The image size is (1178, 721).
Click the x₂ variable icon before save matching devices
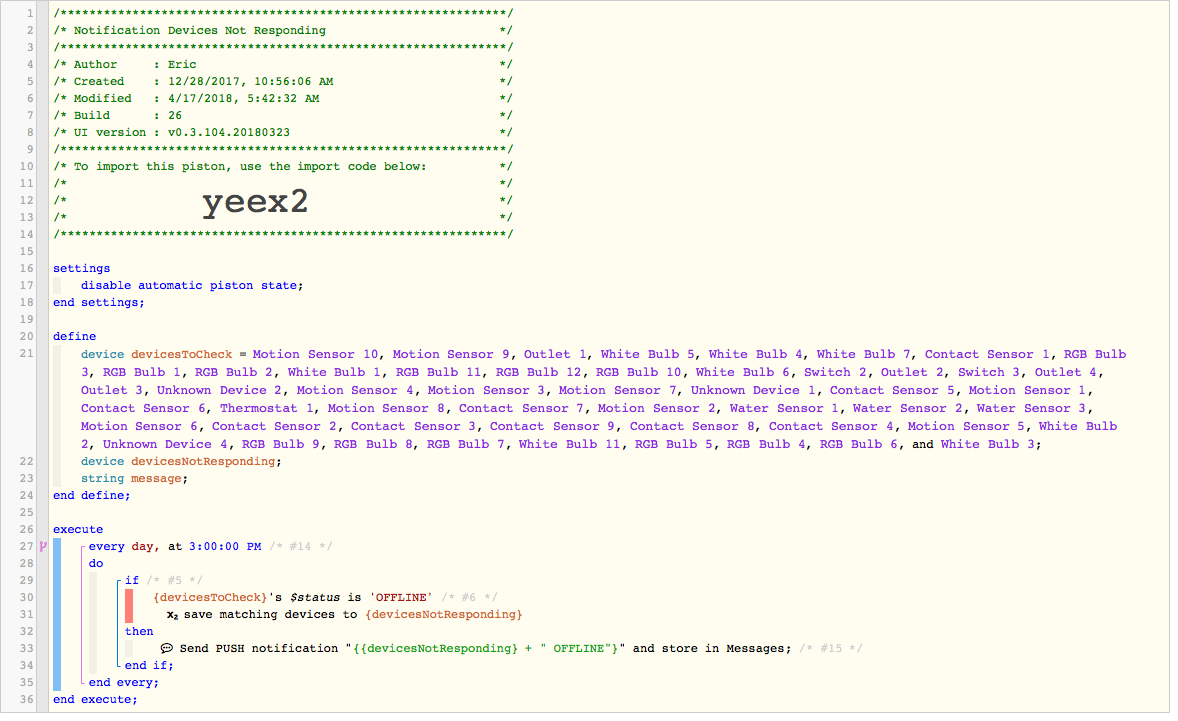coord(172,615)
